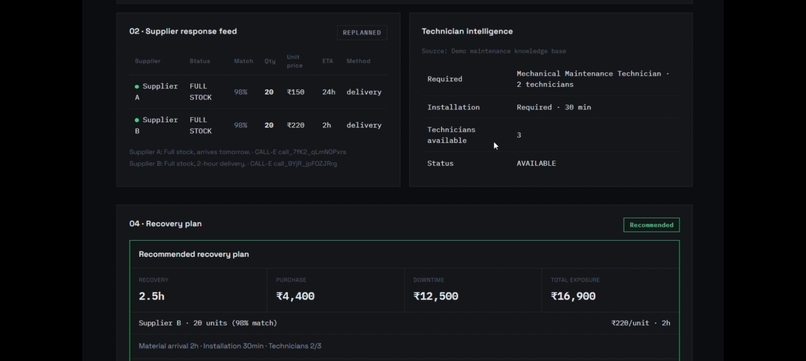Click the green Recommended badge
This screenshot has width=806, height=361.
point(651,225)
